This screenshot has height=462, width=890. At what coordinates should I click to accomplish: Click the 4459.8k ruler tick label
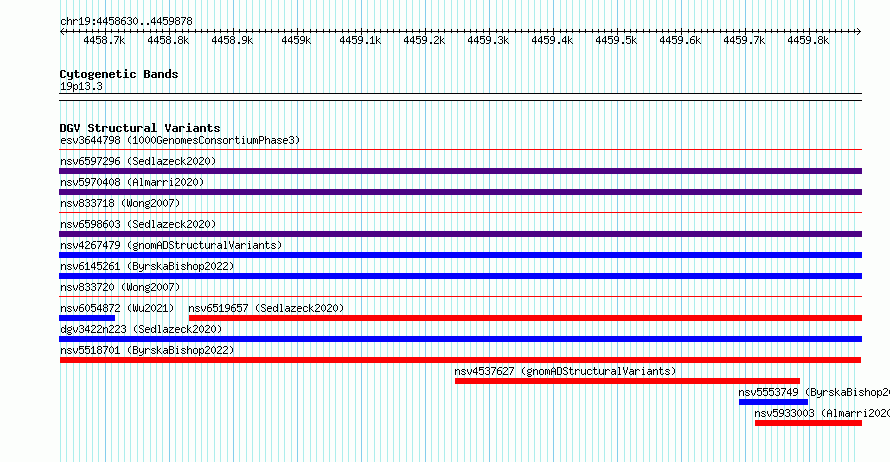coord(808,40)
